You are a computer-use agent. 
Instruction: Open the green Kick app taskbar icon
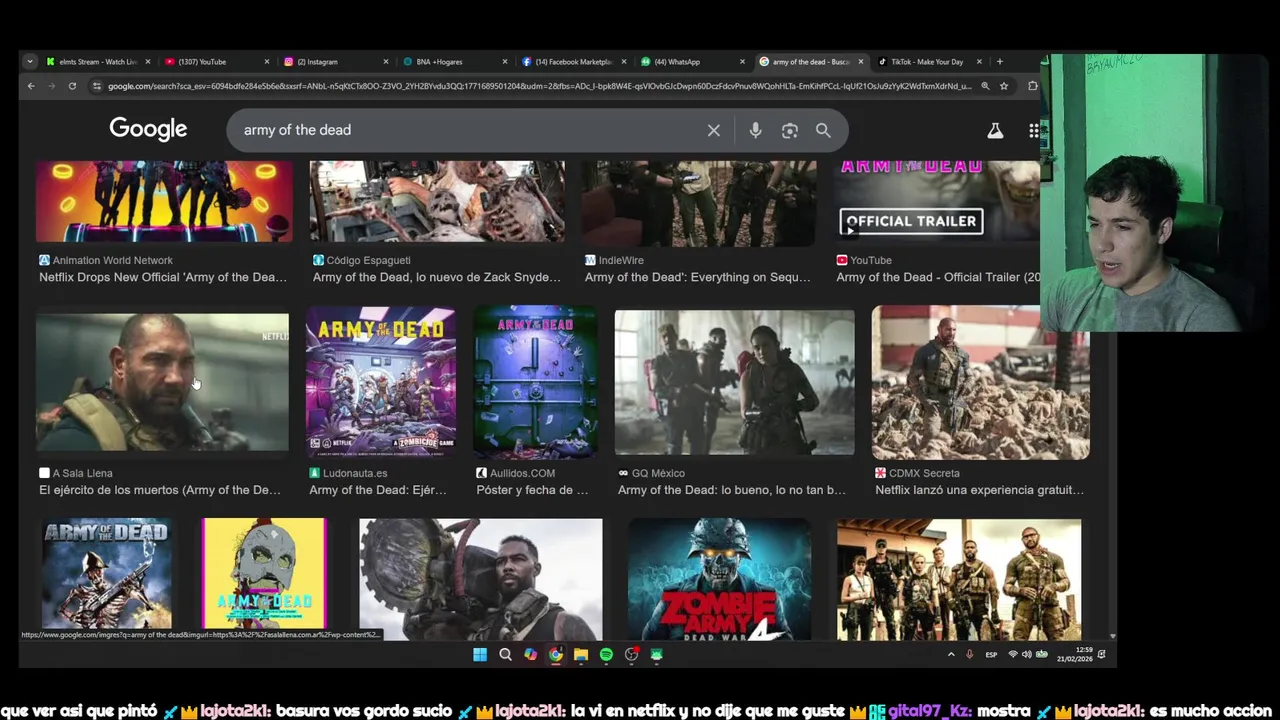(656, 655)
